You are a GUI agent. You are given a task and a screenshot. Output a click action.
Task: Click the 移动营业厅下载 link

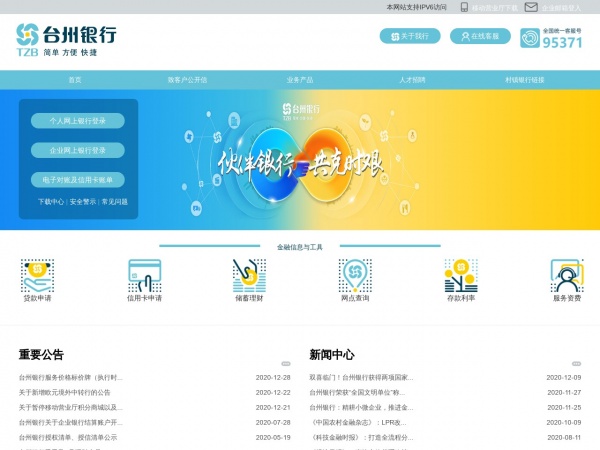point(495,8)
